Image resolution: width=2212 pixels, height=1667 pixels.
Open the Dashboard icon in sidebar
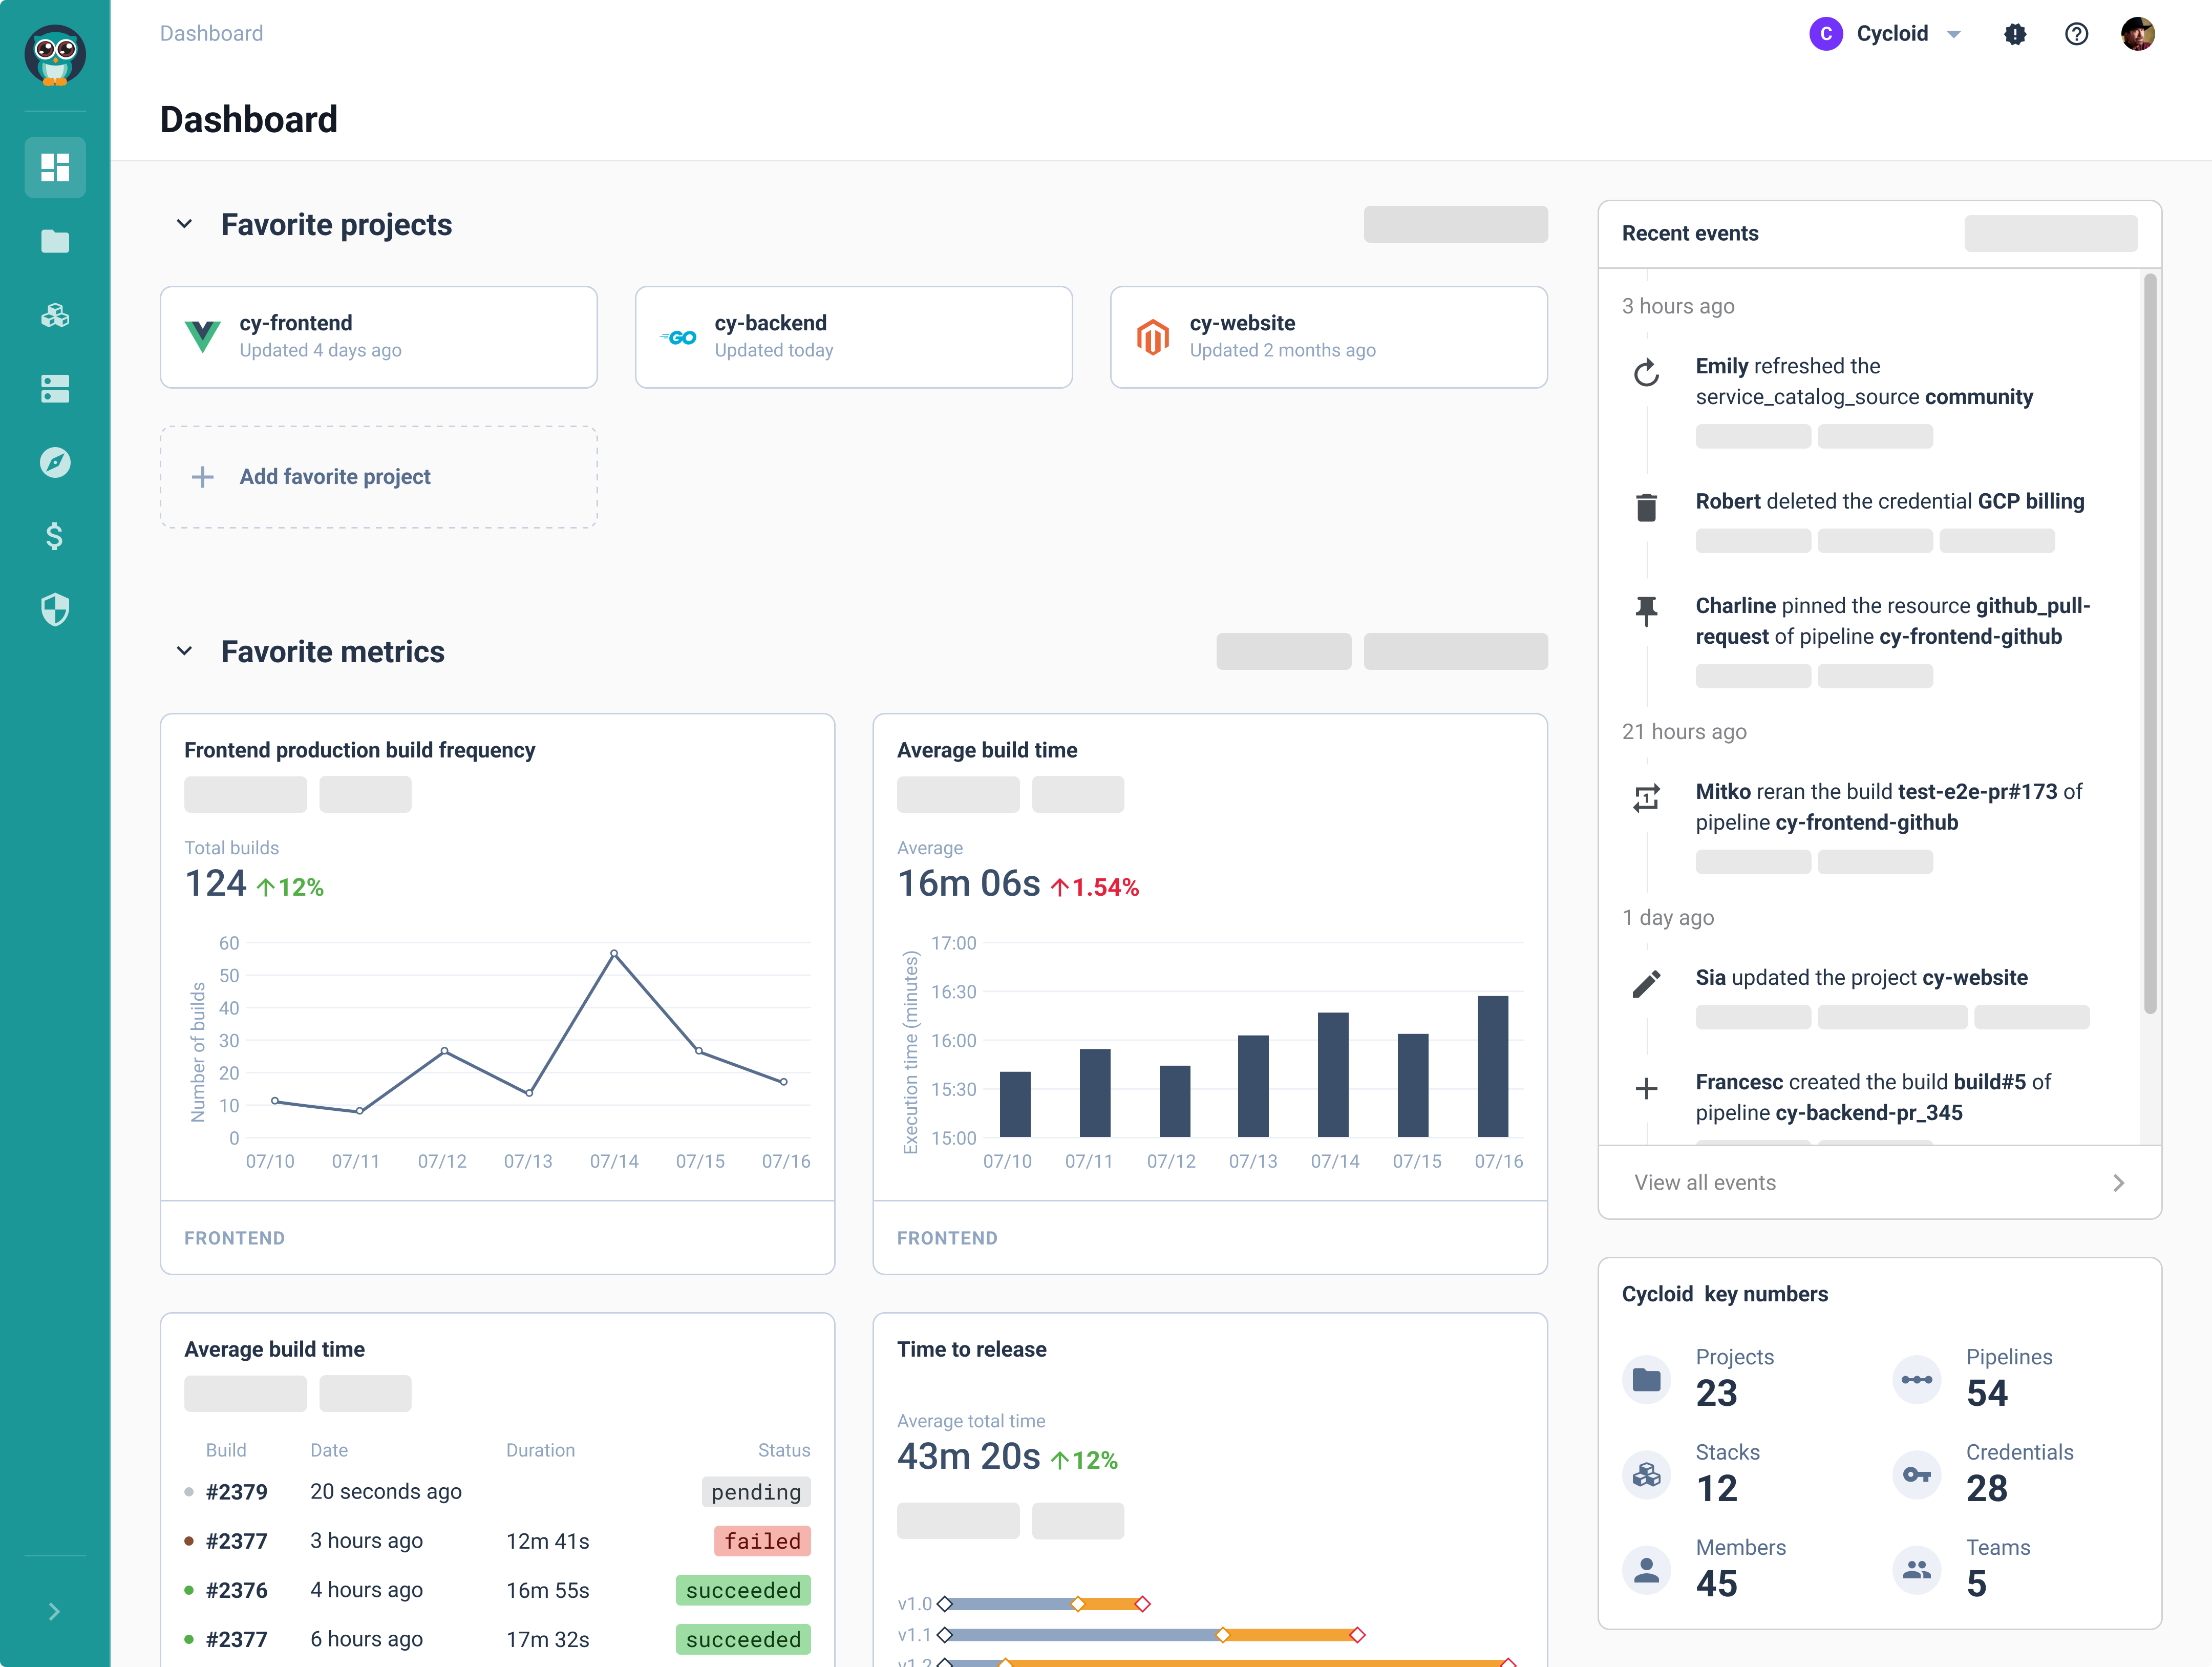[55, 167]
